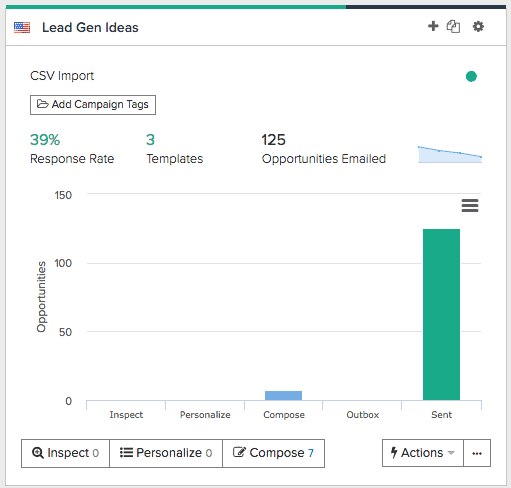Click the Lead Gen Ideas project title
The height and width of the screenshot is (488, 511).
coord(90,27)
